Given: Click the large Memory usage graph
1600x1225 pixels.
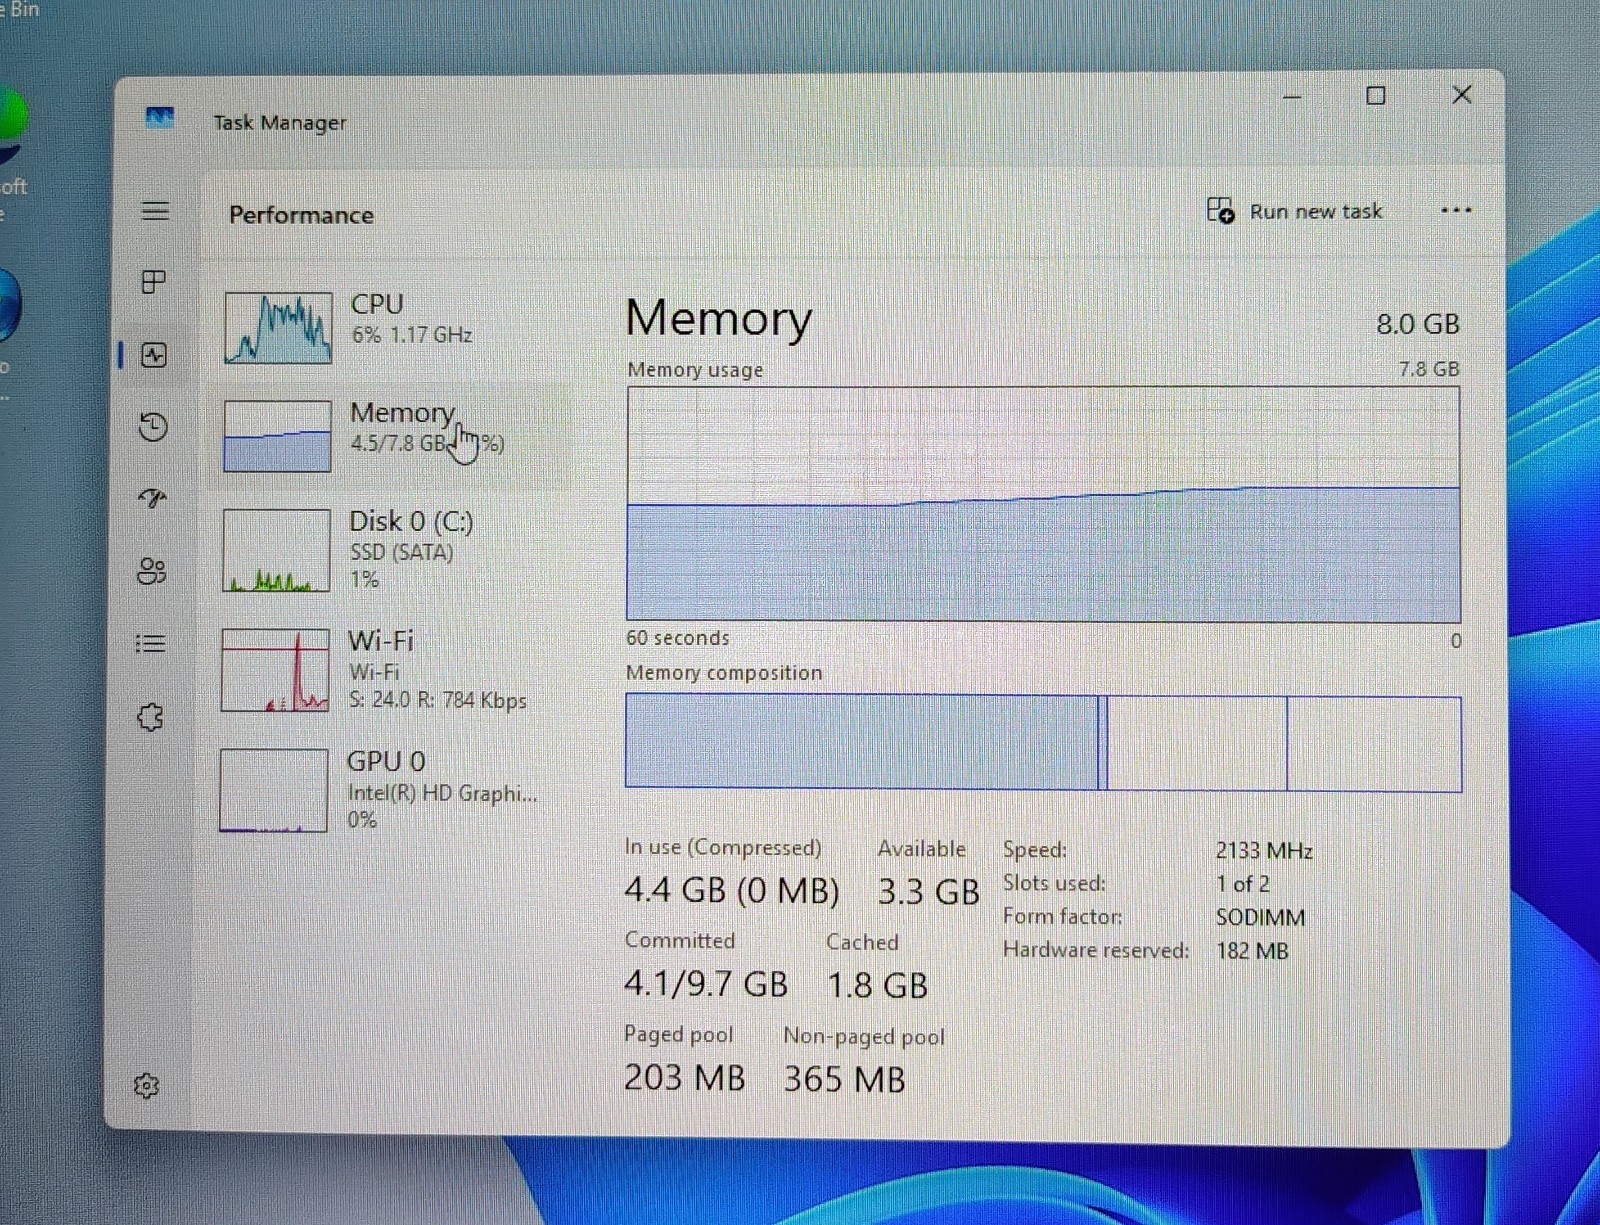Looking at the screenshot, I should (1043, 504).
